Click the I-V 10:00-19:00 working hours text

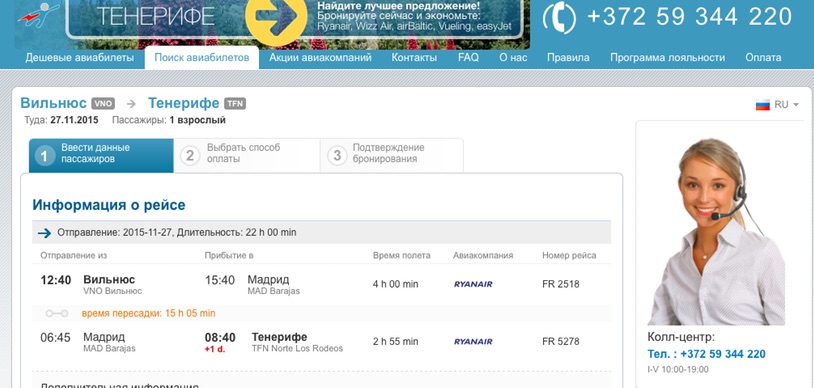[678, 370]
